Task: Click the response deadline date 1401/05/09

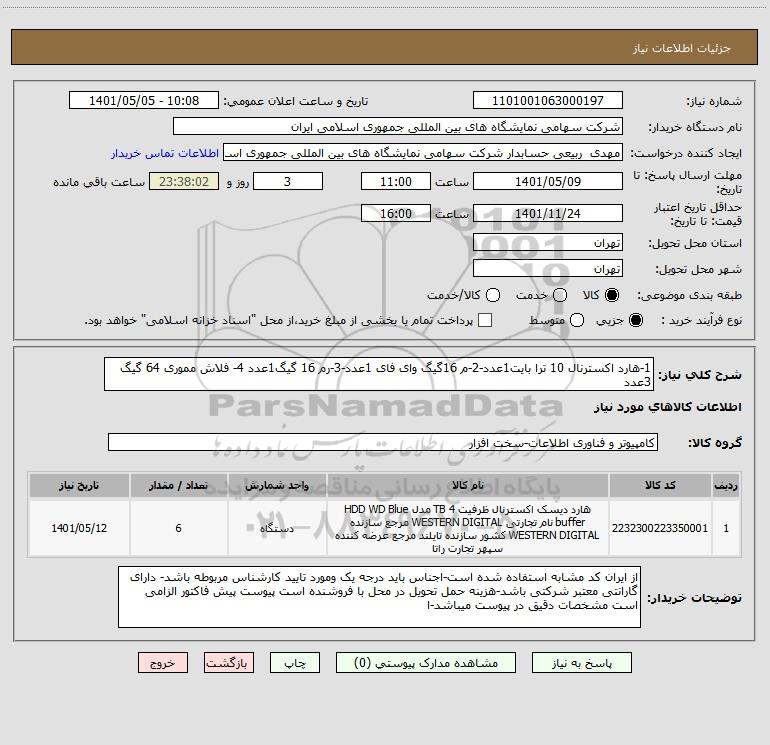Action: tap(548, 182)
